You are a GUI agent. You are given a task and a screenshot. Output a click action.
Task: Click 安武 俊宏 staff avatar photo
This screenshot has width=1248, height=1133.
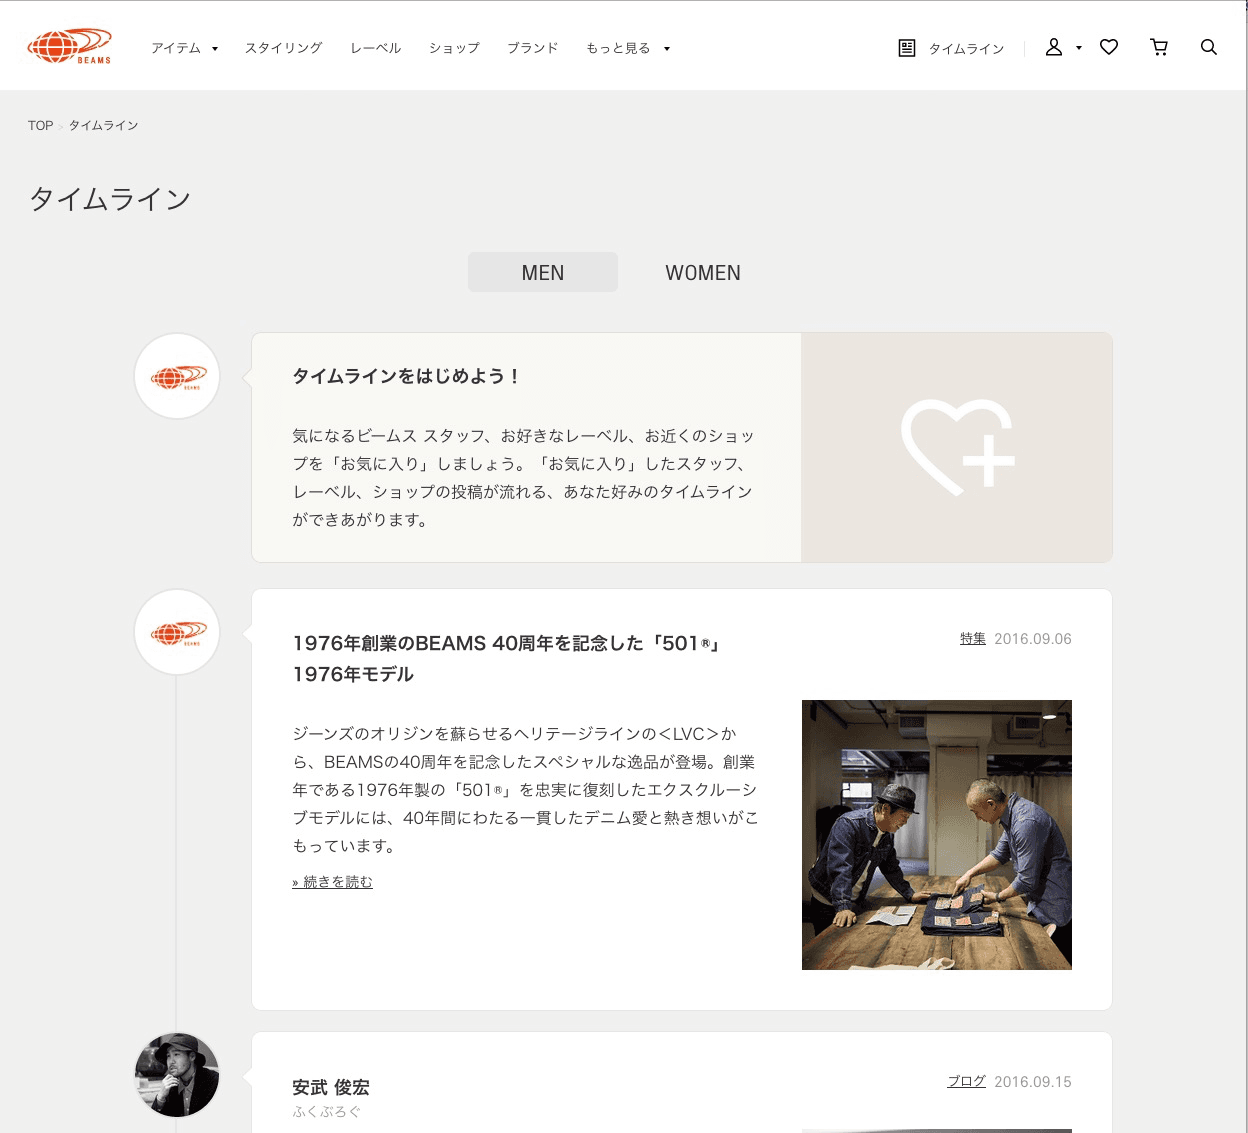point(177,1075)
